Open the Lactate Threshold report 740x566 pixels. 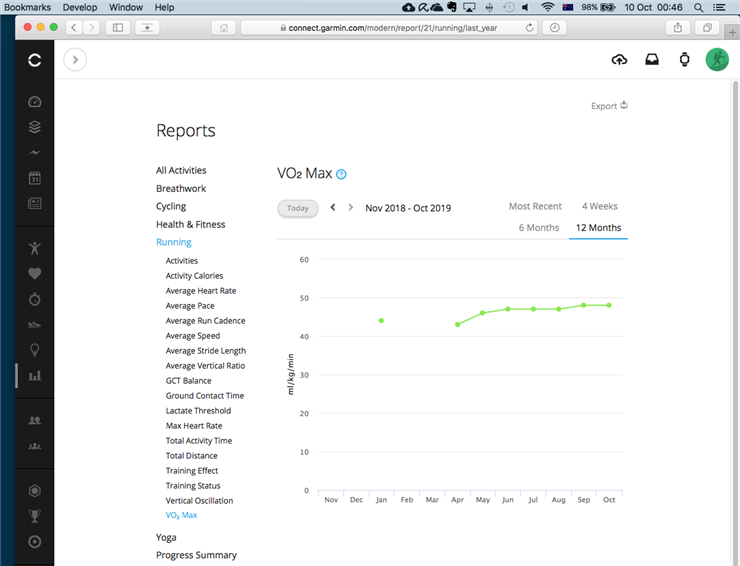[x=198, y=411]
